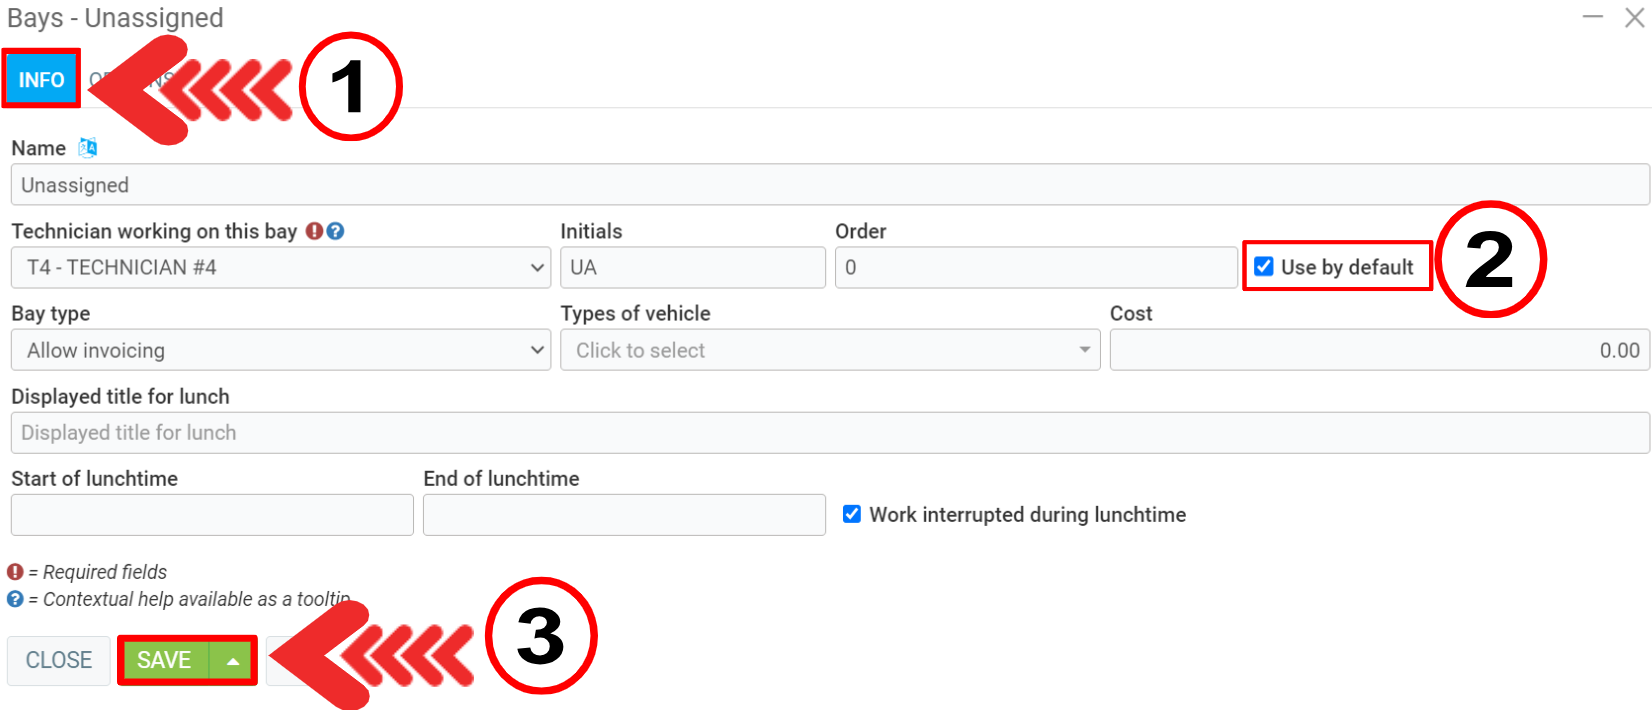The width and height of the screenshot is (1652, 710).
Task: Open the Types of vehicle selector
Action: point(830,351)
